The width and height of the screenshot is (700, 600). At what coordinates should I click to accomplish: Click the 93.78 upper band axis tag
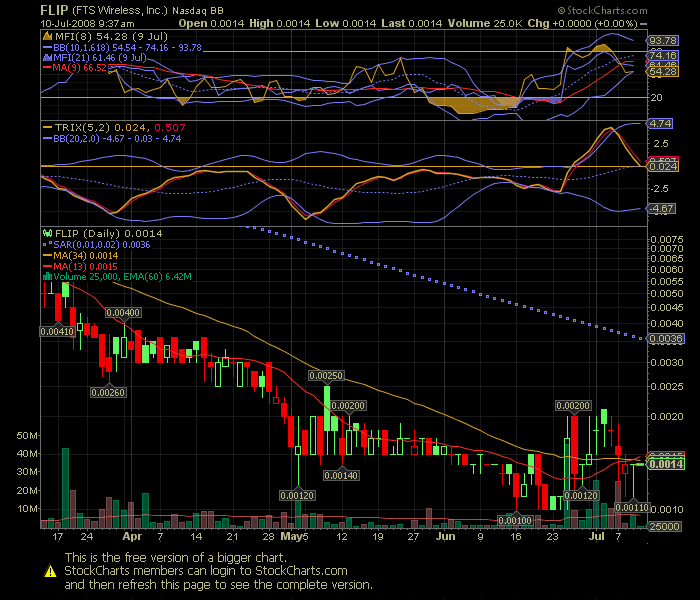coord(662,41)
